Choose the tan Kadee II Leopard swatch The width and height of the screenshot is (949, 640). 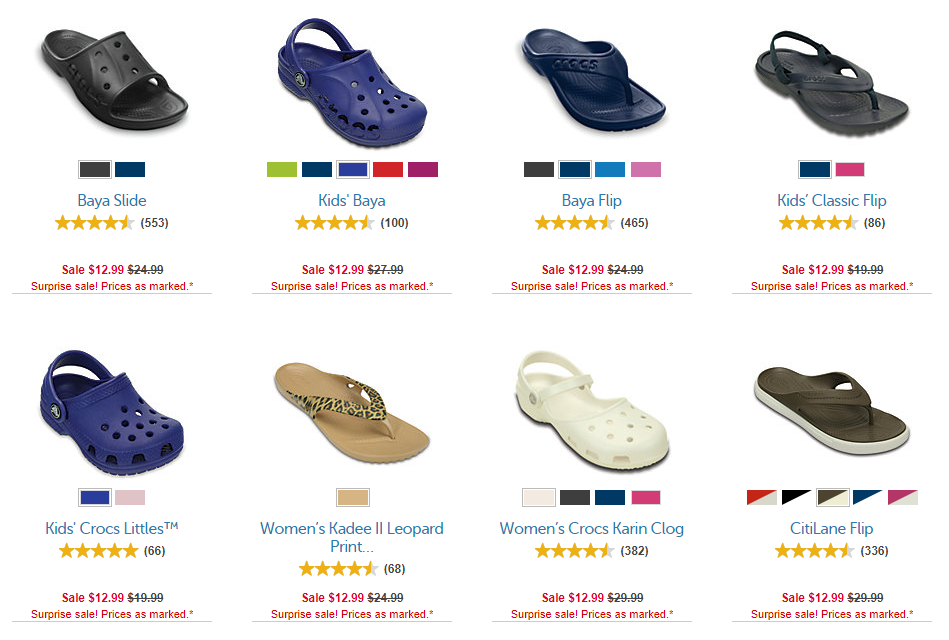coord(353,498)
